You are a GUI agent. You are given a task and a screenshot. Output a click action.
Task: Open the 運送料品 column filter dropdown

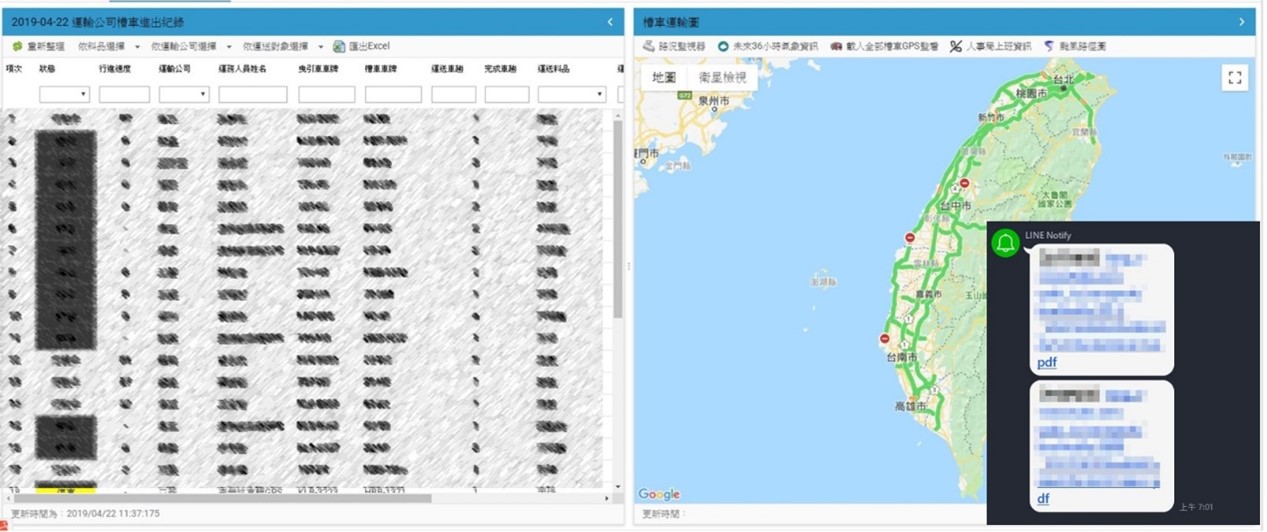pyautogui.click(x=572, y=95)
